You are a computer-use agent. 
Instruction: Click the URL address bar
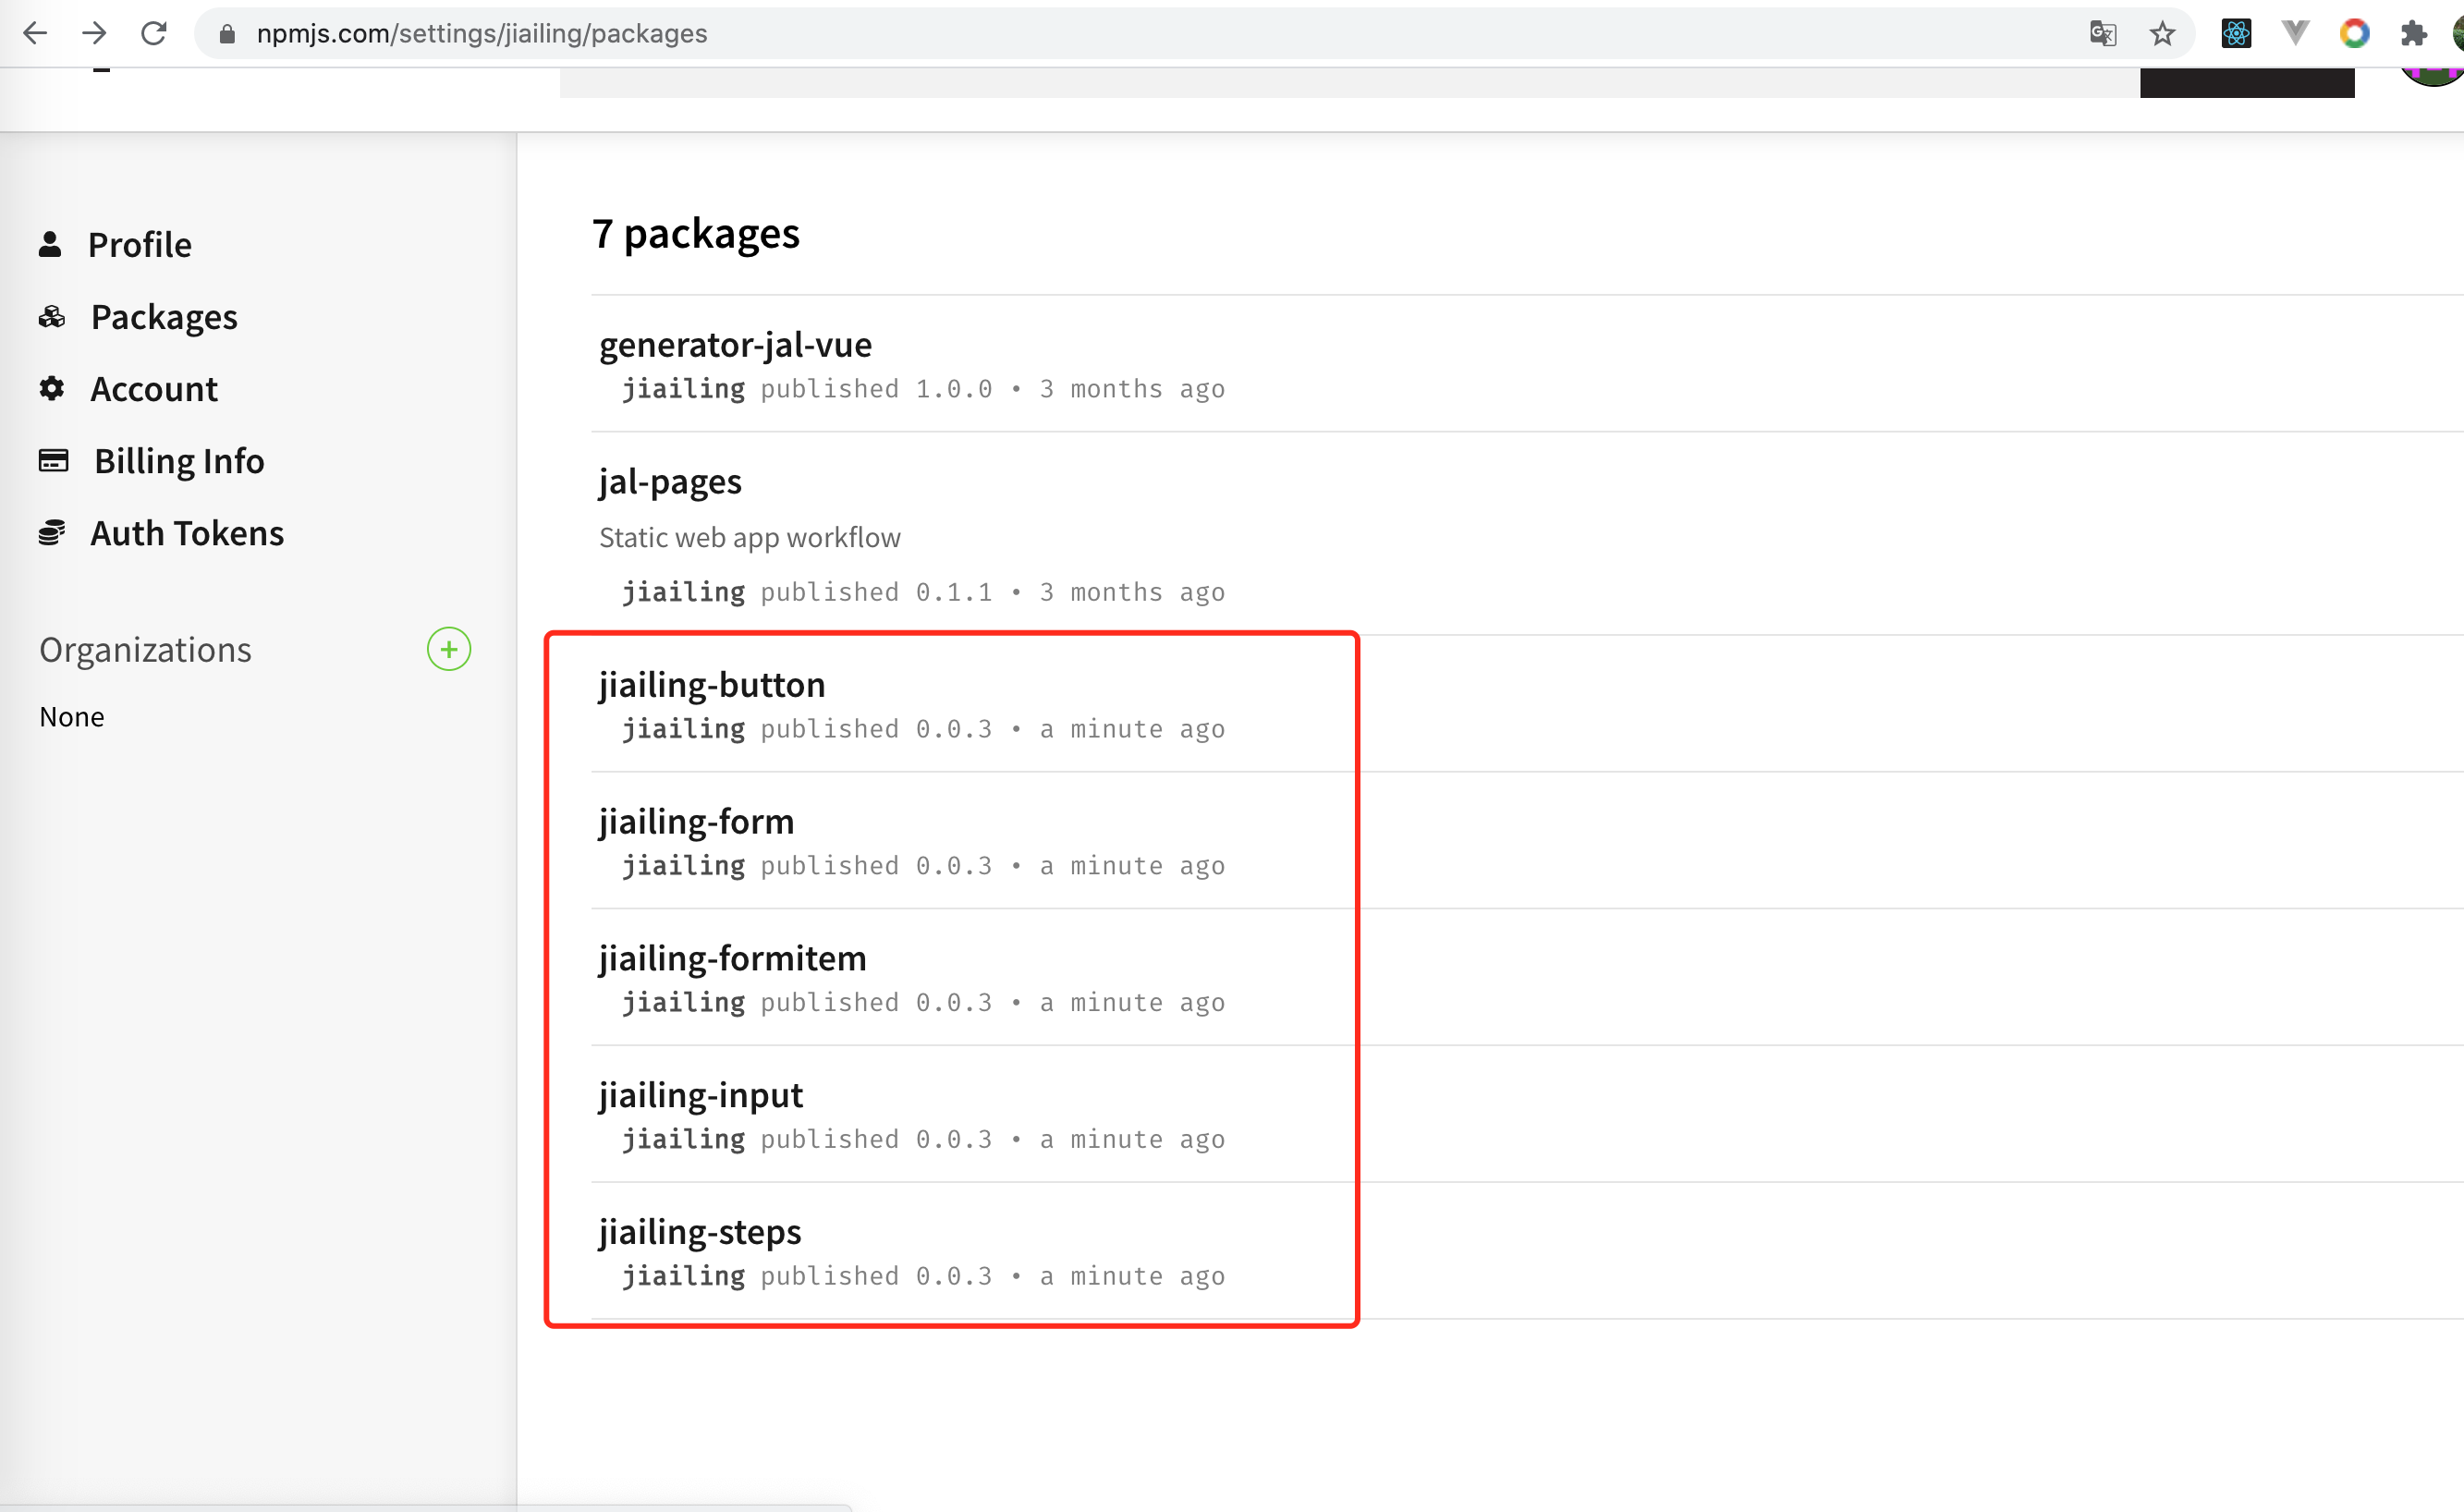pos(1100,33)
